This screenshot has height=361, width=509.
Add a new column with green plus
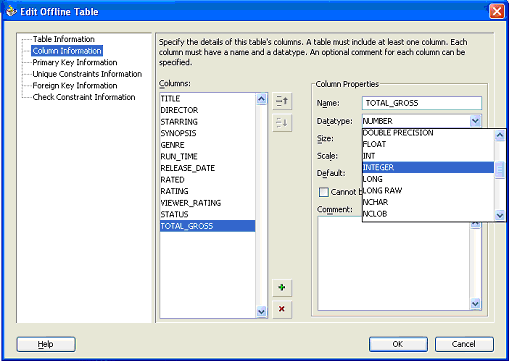pyautogui.click(x=282, y=288)
